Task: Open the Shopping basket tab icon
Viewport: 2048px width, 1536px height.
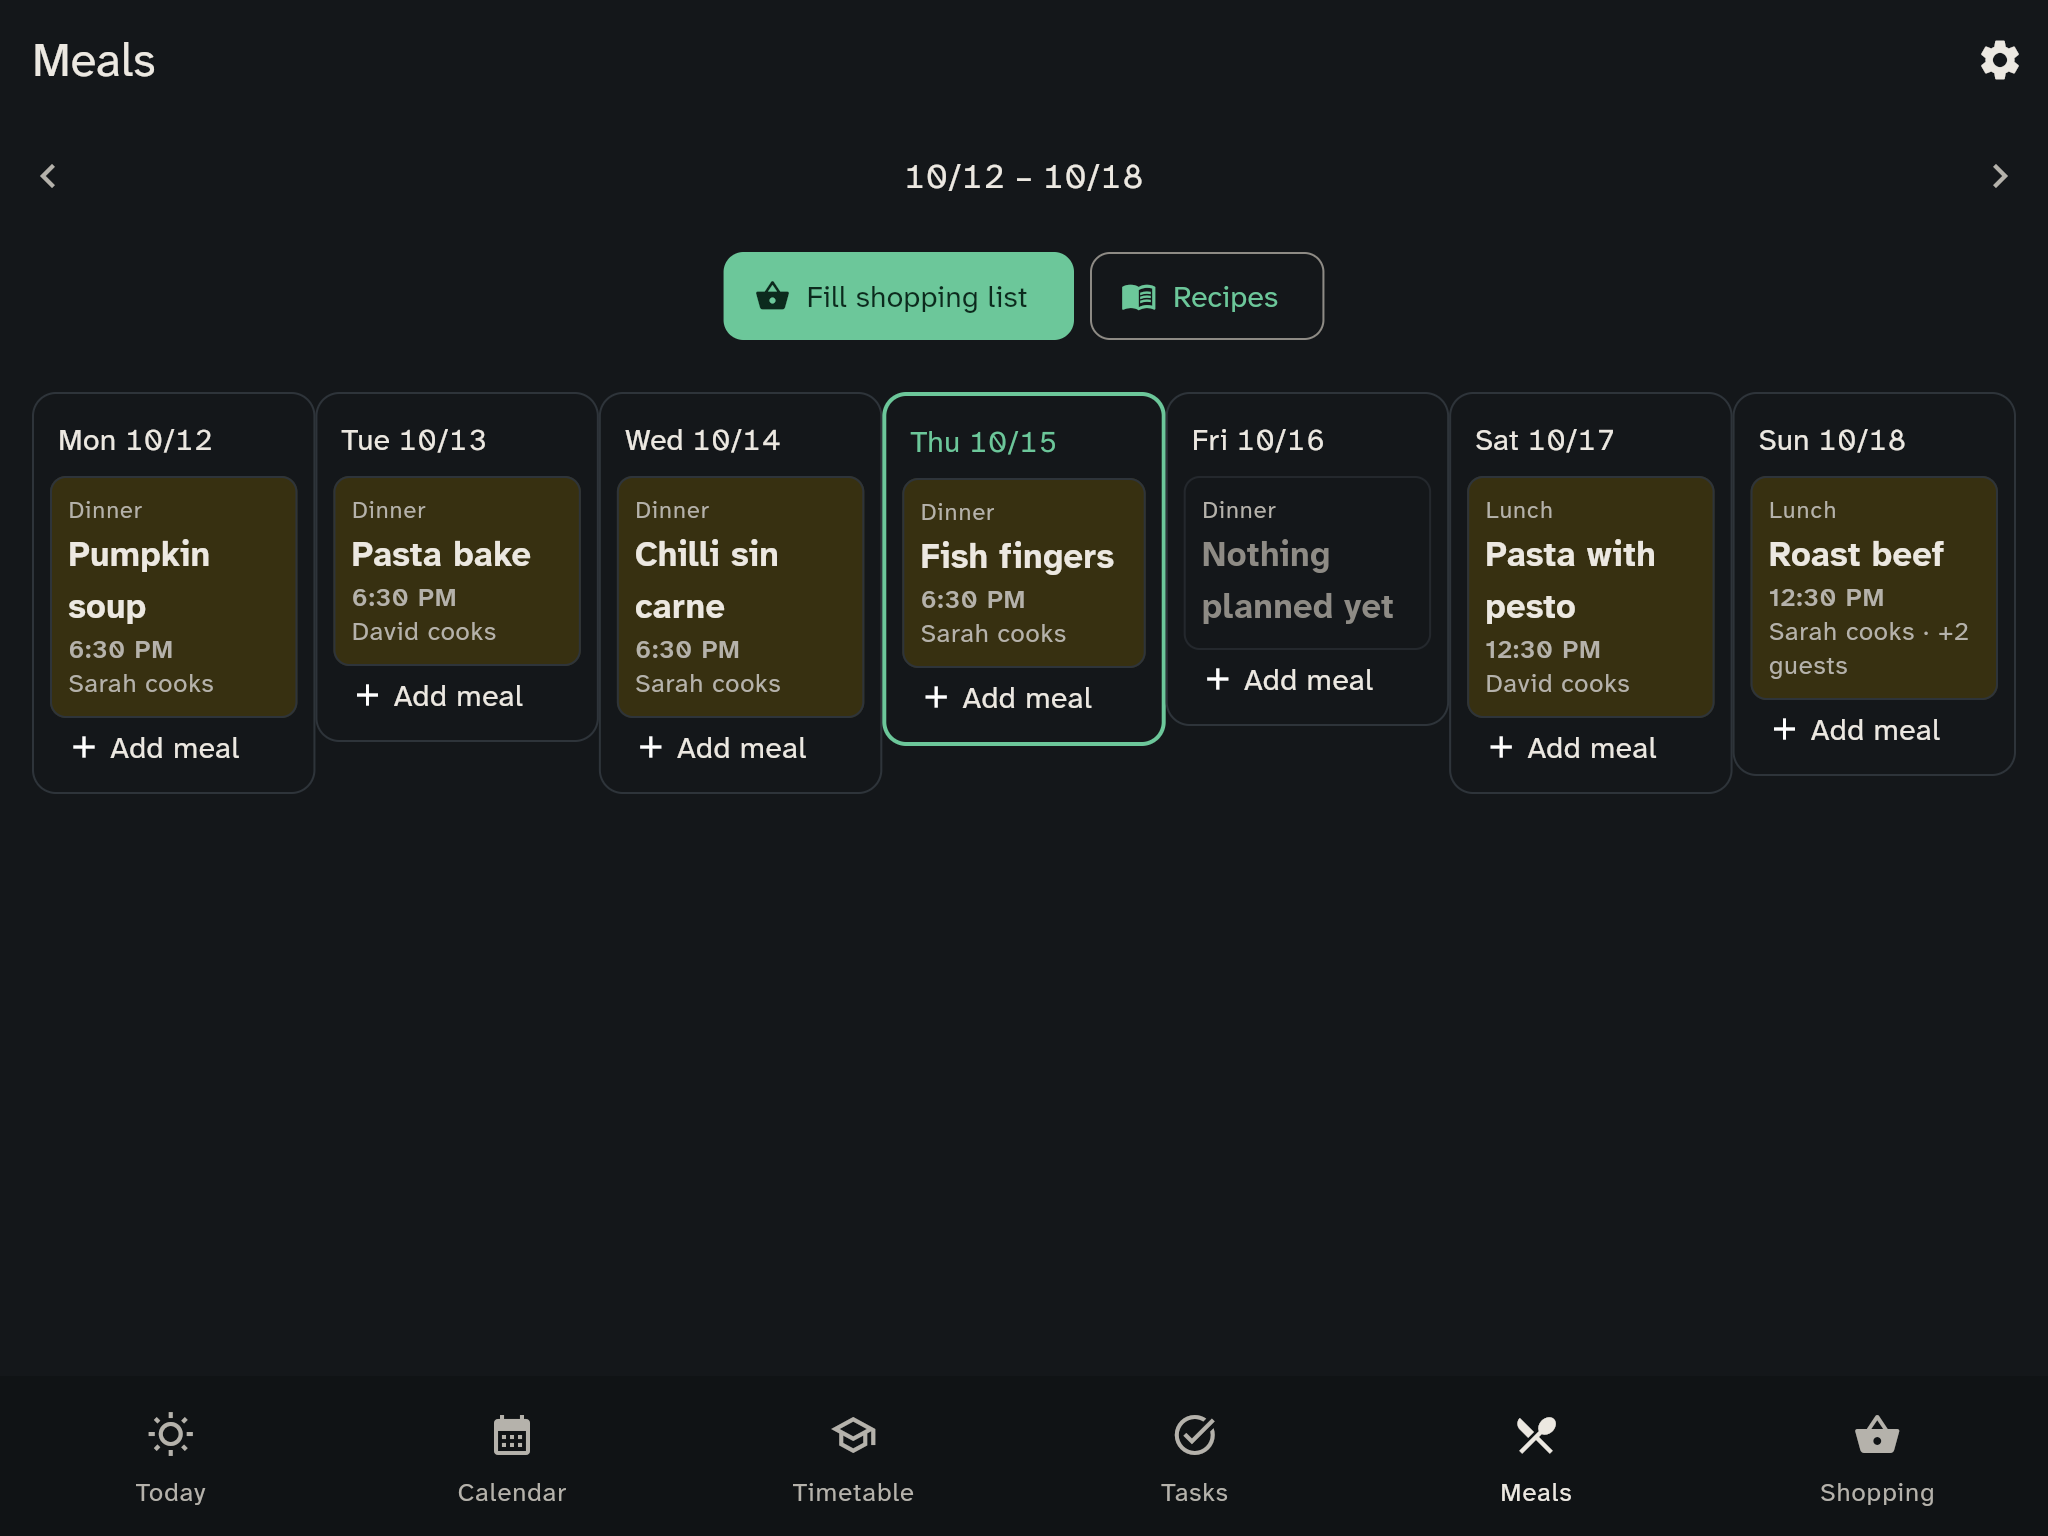Action: [x=1877, y=1435]
